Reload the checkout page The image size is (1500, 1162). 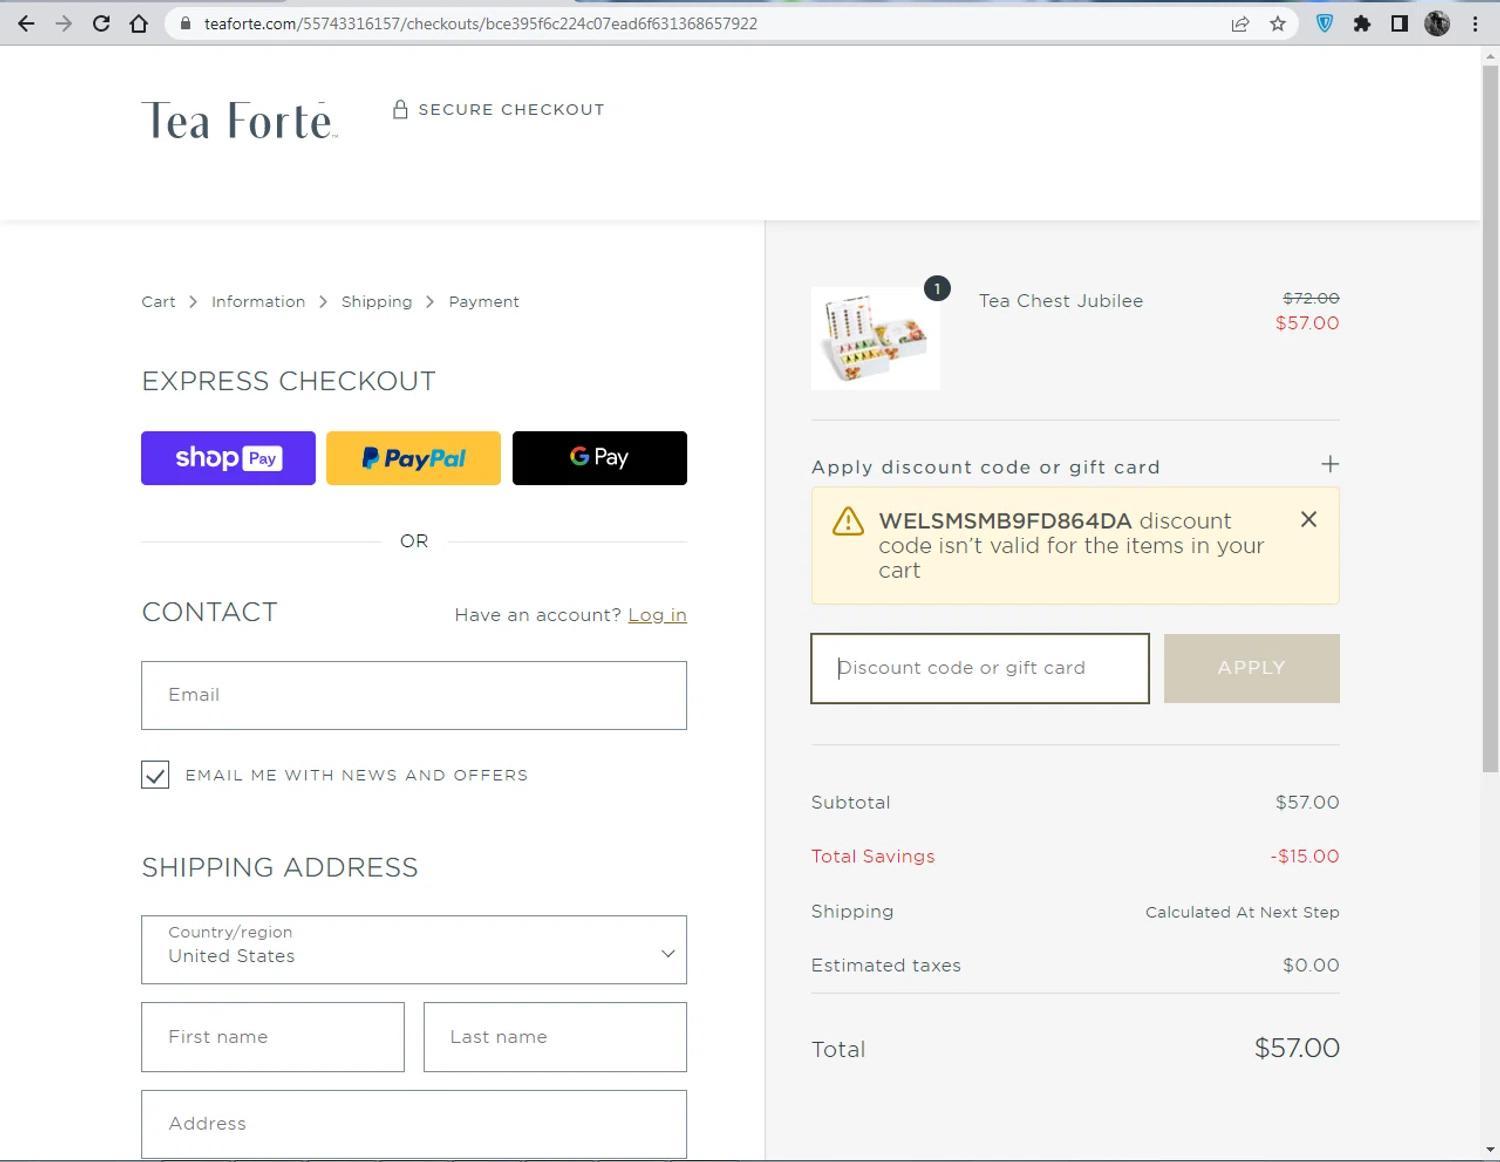[101, 24]
